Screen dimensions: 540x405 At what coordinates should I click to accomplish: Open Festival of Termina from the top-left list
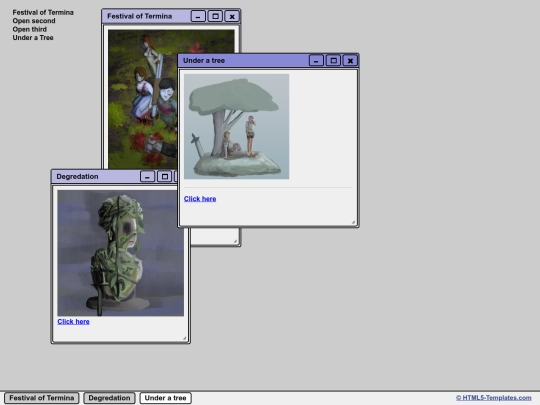pyautogui.click(x=43, y=12)
